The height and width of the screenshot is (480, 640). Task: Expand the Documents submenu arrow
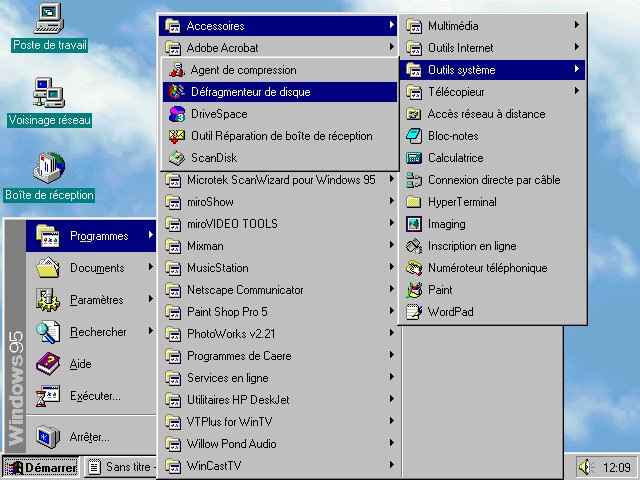[151, 267]
